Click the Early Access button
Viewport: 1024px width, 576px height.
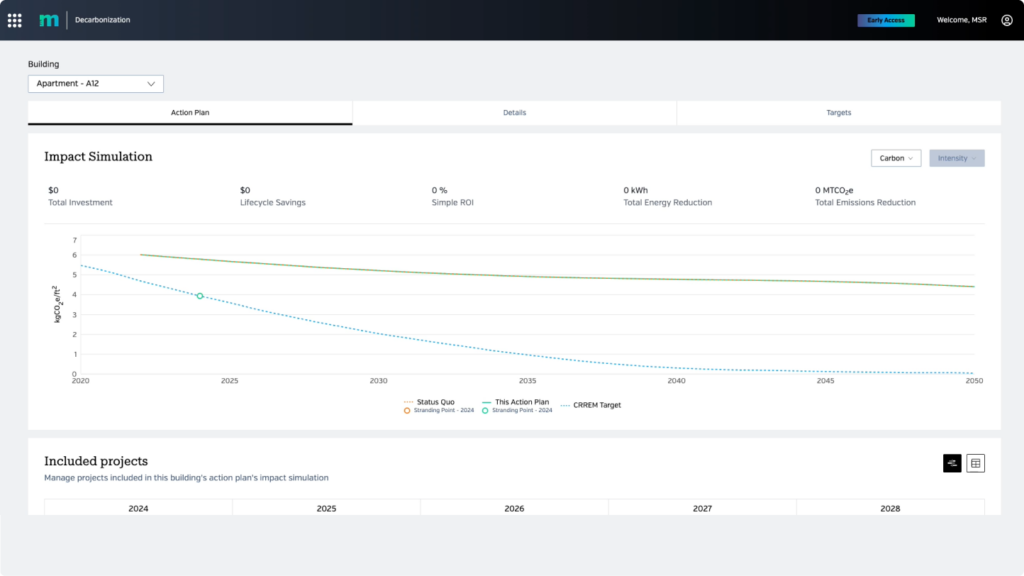click(x=886, y=19)
